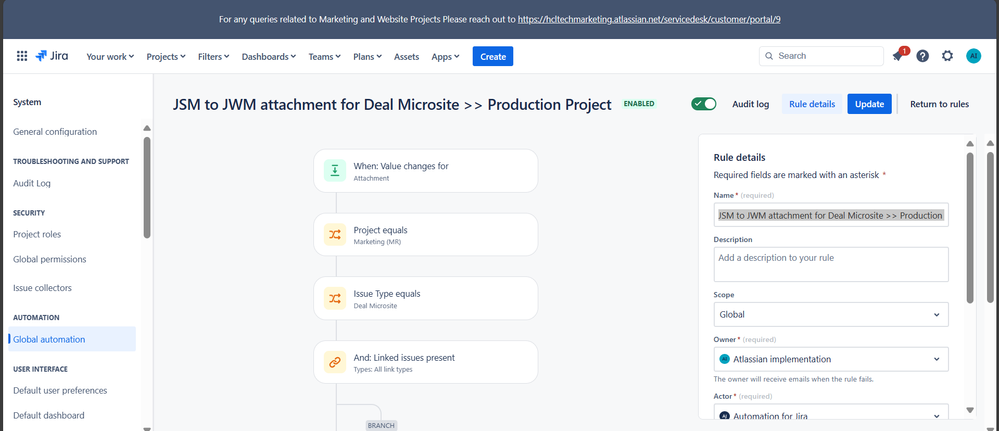
Task: Open the Actor dropdown
Action: point(831,412)
